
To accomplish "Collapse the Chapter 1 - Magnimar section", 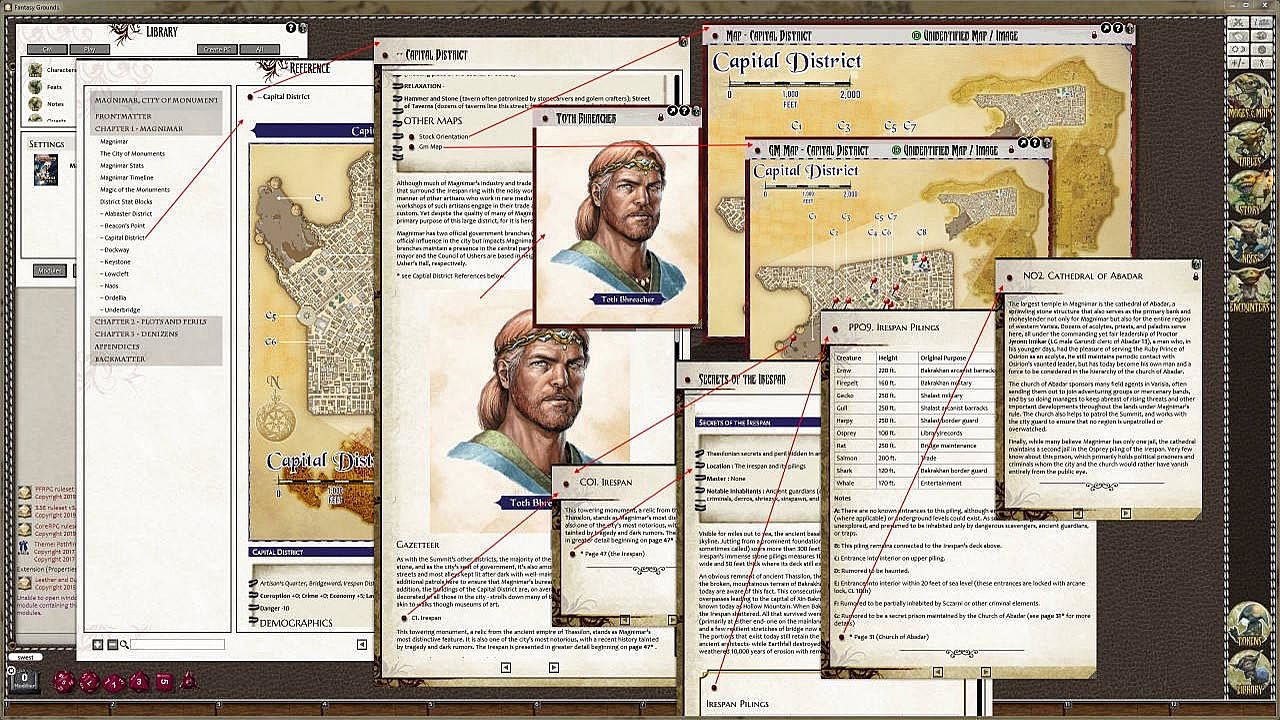I will 139,129.
